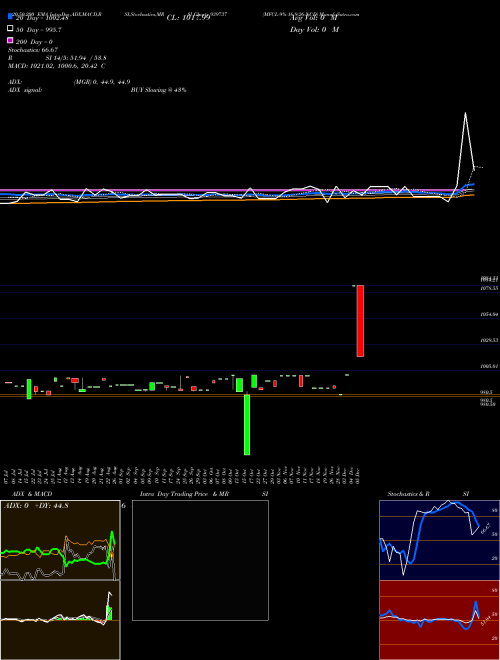Click the green ADX line peak
This screenshot has height=660, width=500.
pos(112,532)
